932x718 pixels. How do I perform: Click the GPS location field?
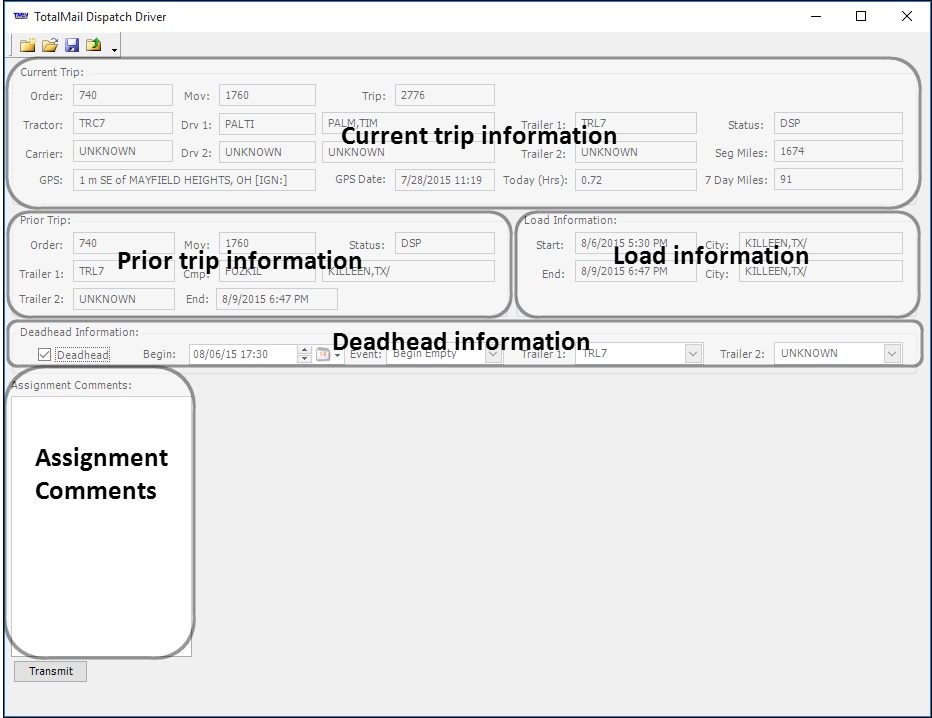click(x=194, y=180)
